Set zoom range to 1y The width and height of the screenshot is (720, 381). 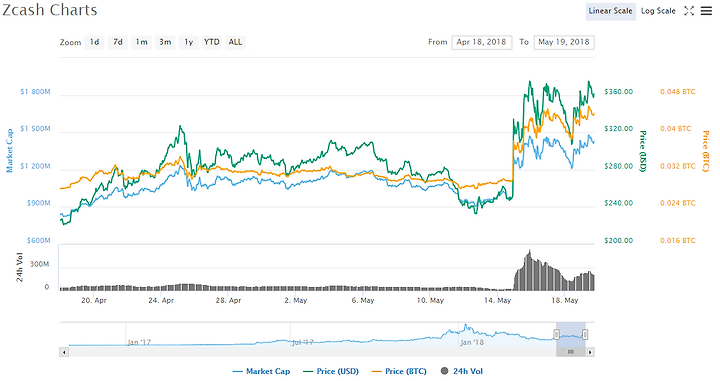pos(189,42)
